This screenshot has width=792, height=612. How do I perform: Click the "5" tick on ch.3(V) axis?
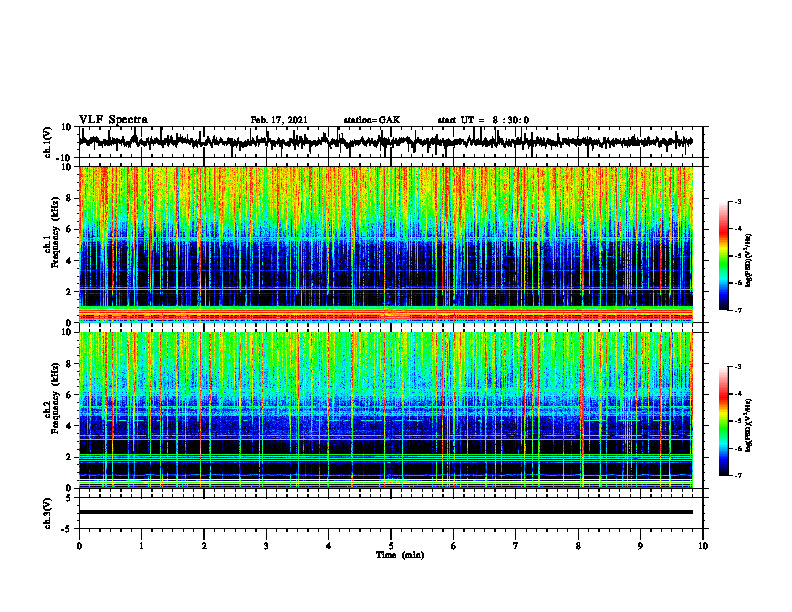tap(69, 498)
